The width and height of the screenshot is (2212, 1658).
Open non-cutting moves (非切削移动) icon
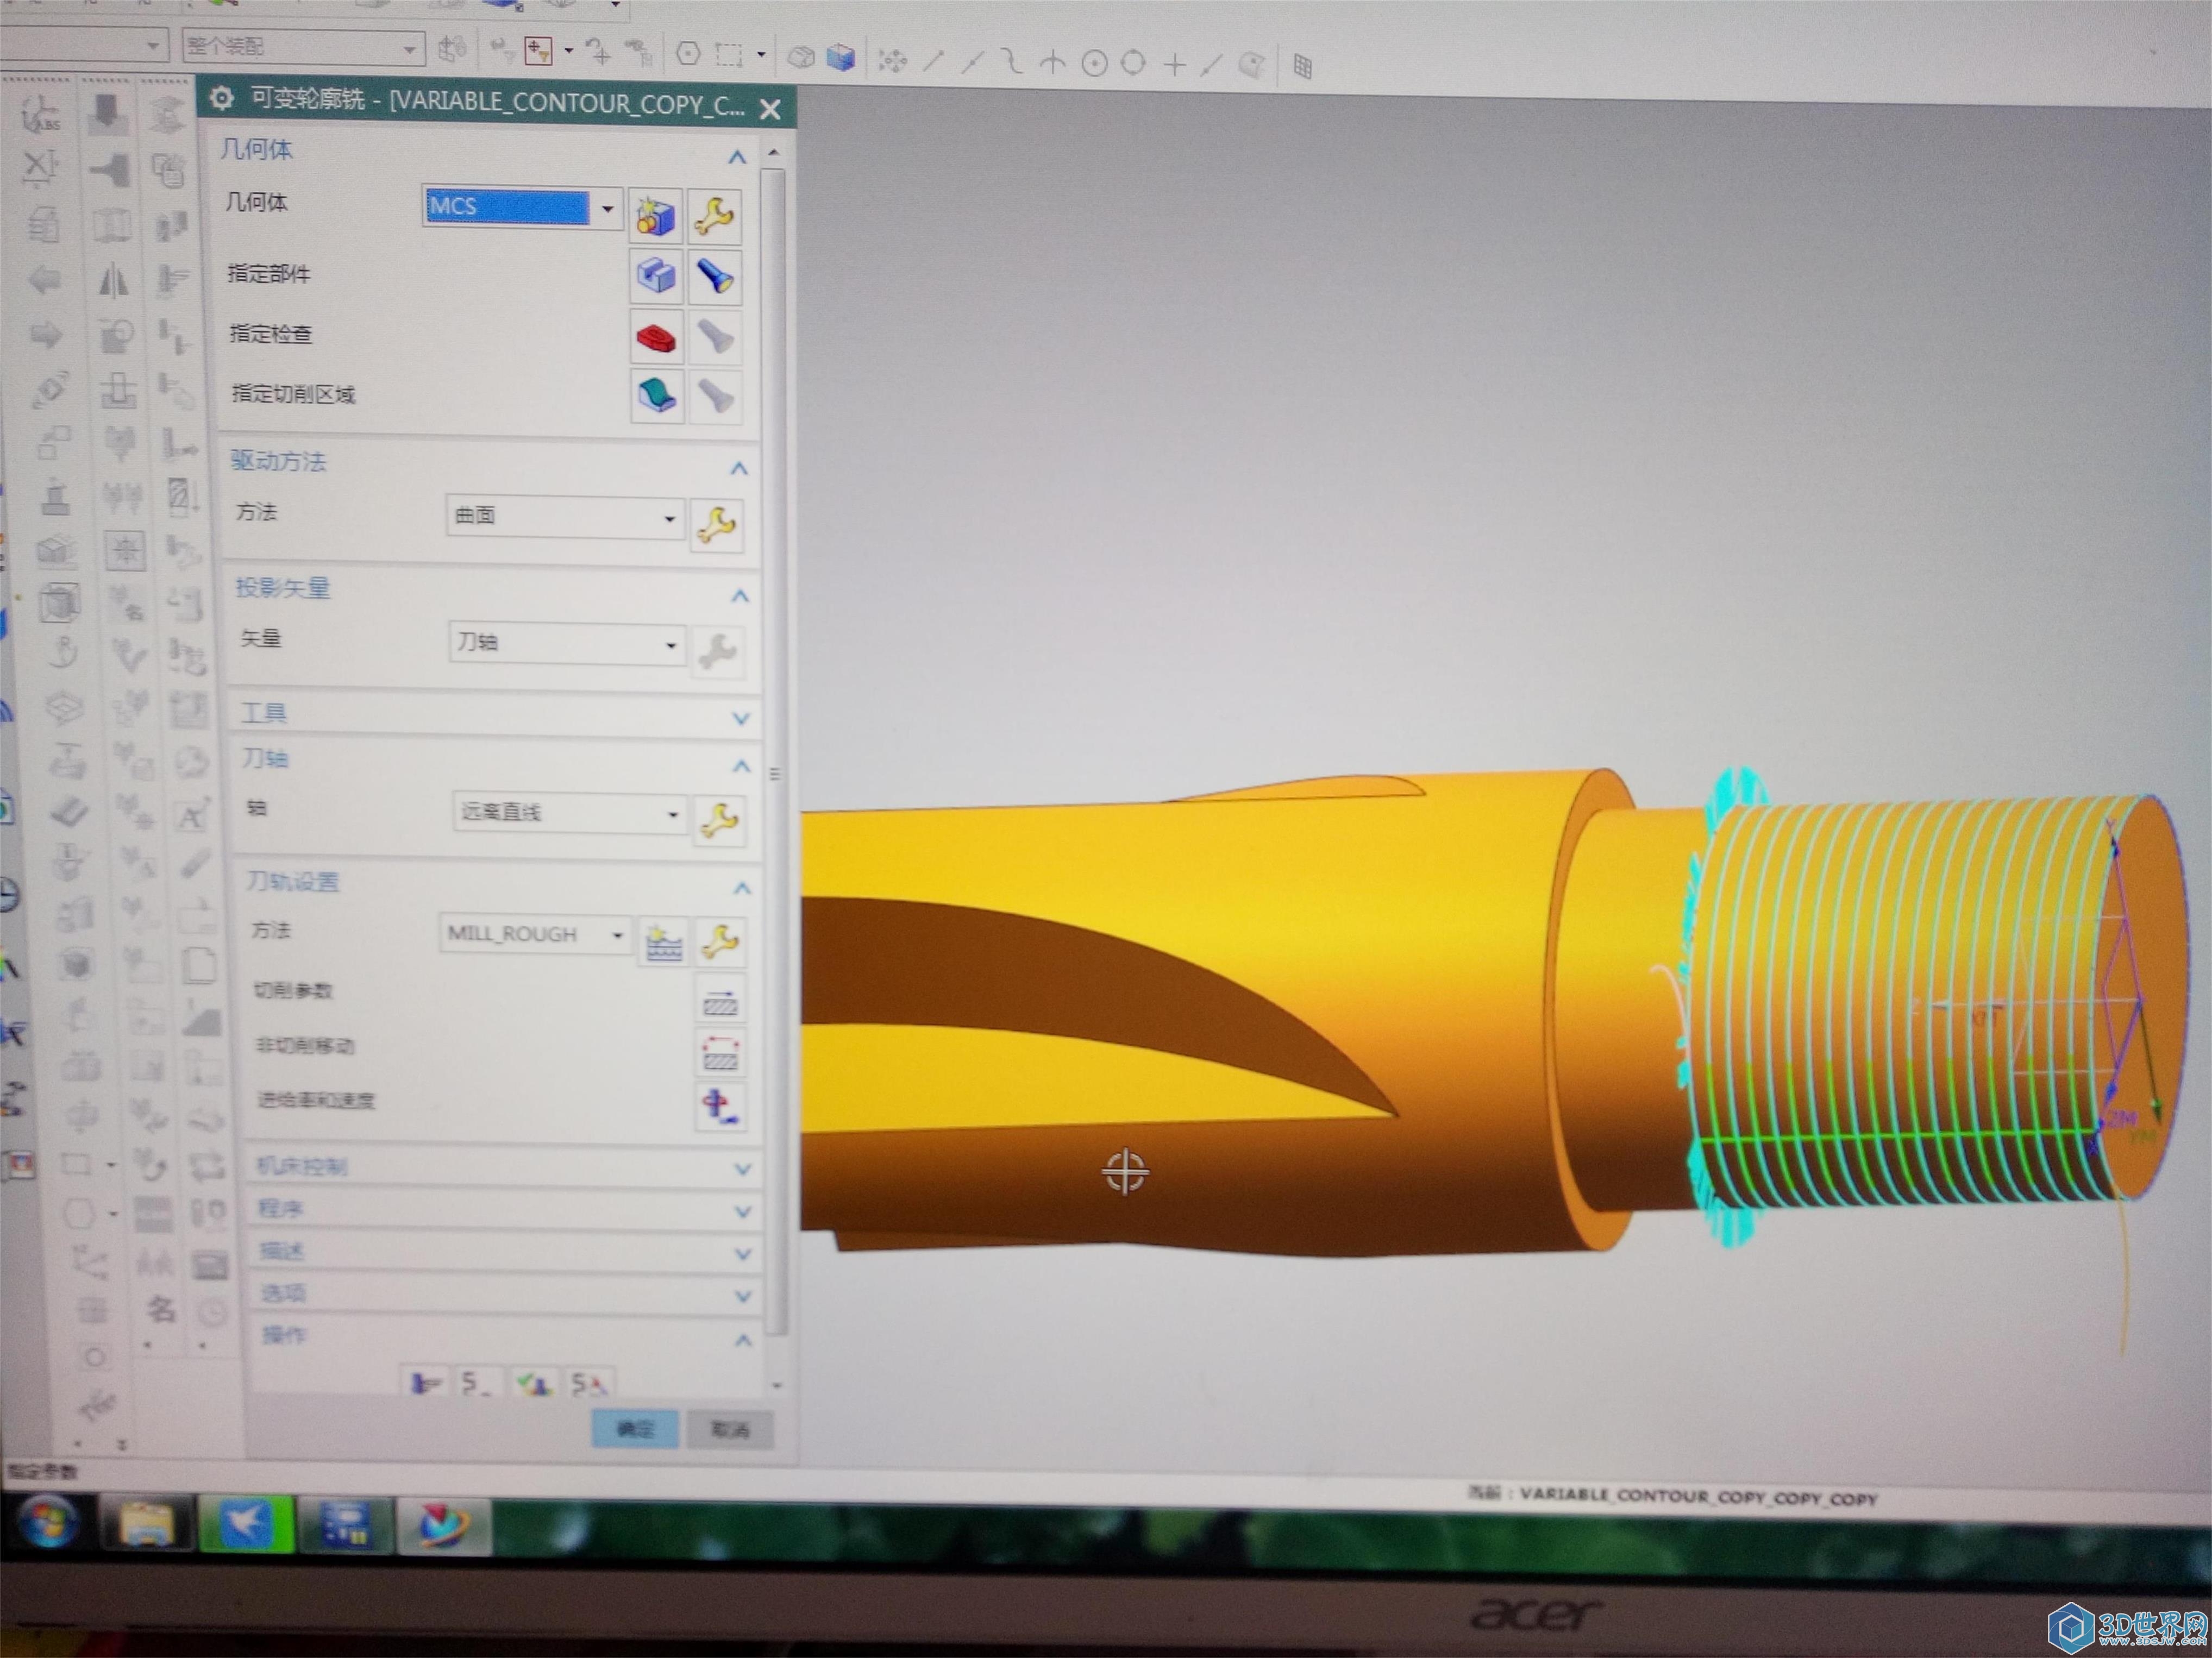click(x=721, y=1053)
